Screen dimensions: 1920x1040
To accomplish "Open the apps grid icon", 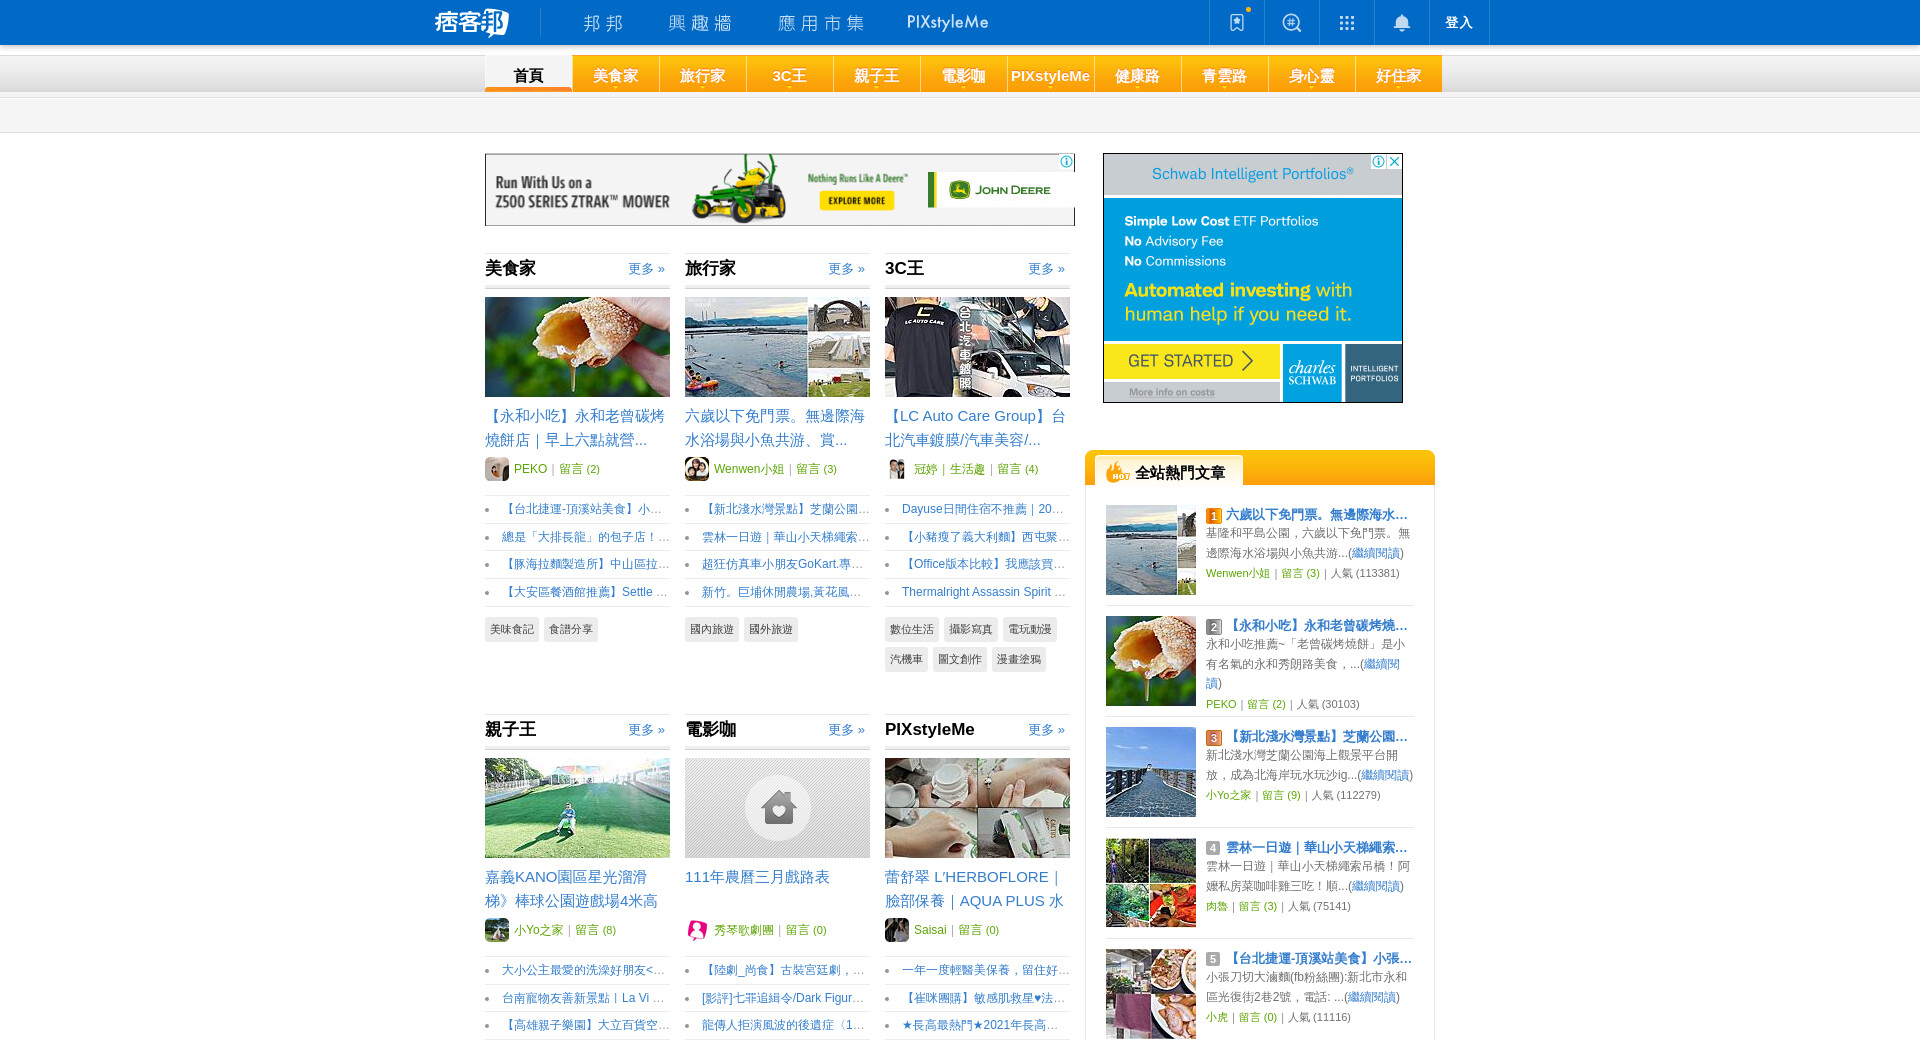I will (1347, 22).
